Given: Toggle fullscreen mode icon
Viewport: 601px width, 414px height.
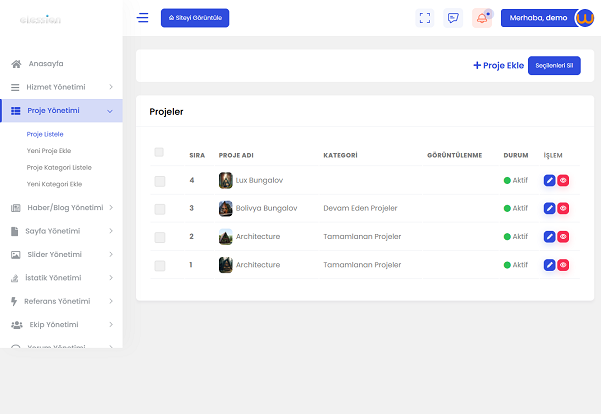Looking at the screenshot, I should pos(425,18).
